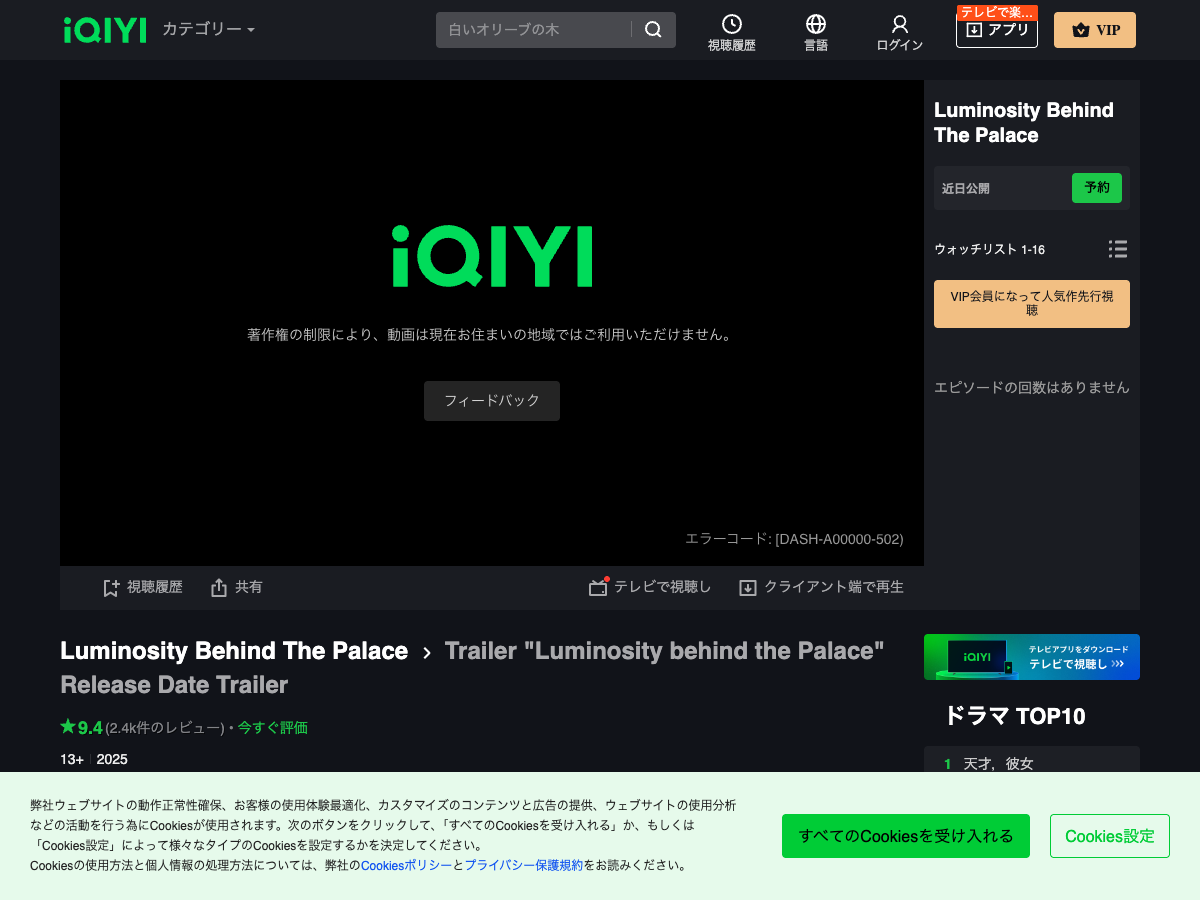Screen dimensions: 1200x900
Task: Add to watchlist via 視聴履歴 bookmark icon
Action: coord(111,588)
